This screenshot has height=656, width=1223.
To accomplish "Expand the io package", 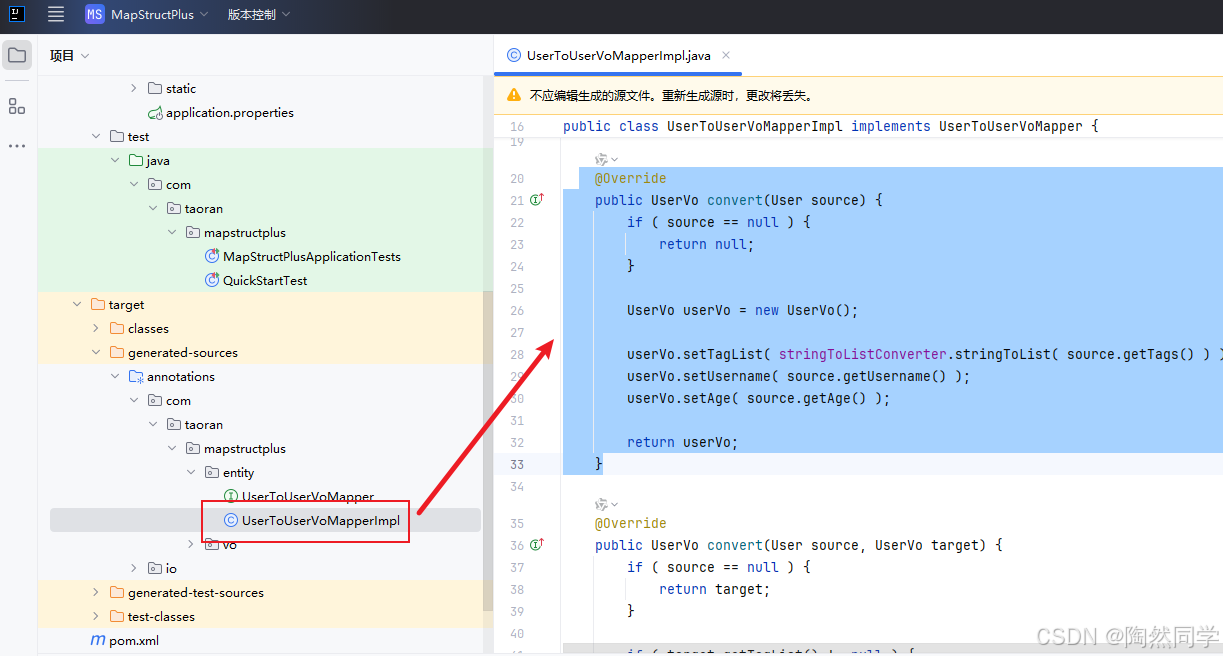I will pyautogui.click(x=134, y=569).
